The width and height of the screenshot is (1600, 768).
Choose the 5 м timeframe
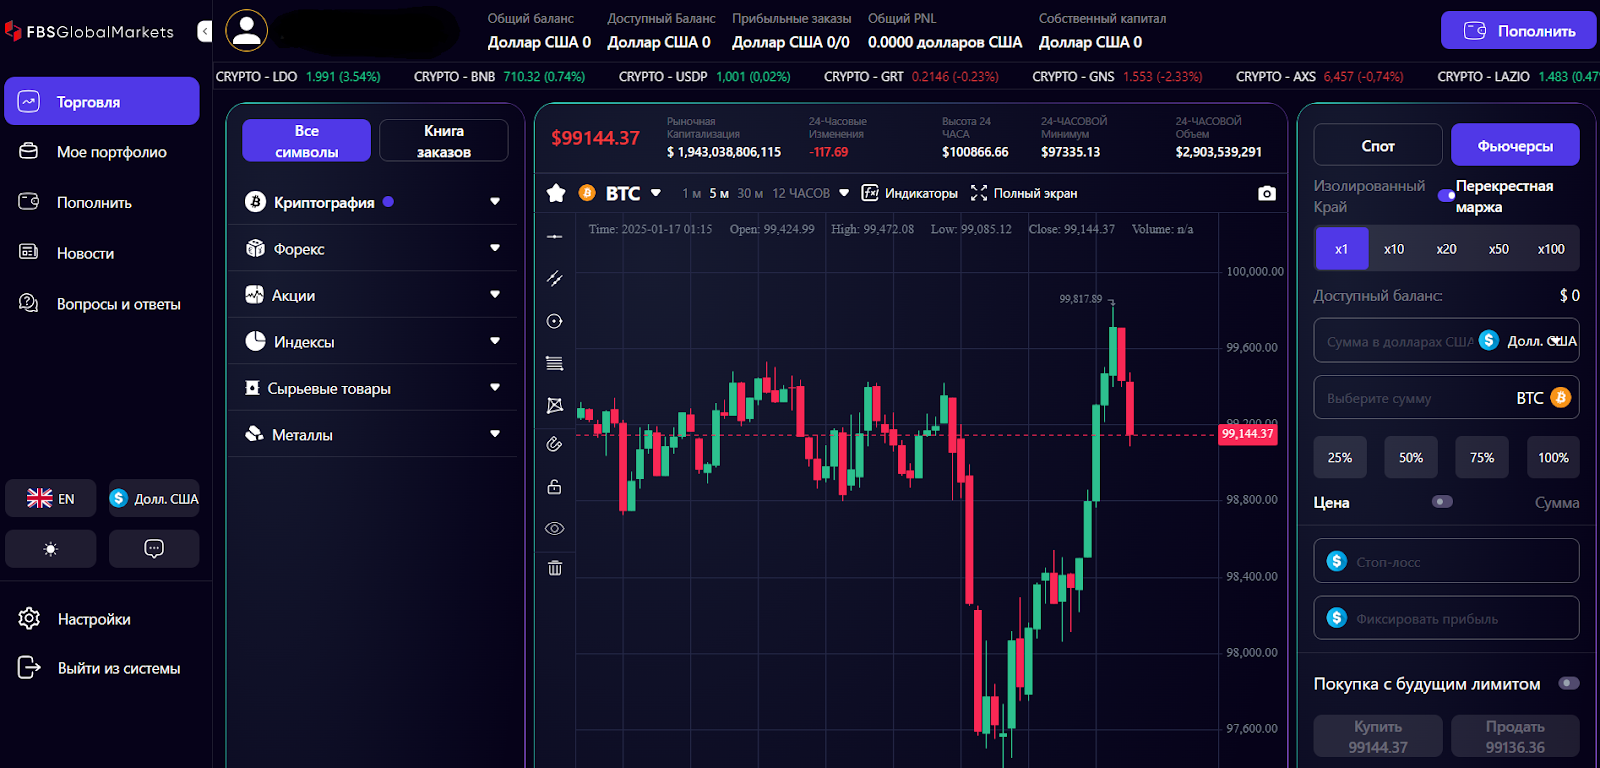click(x=719, y=193)
